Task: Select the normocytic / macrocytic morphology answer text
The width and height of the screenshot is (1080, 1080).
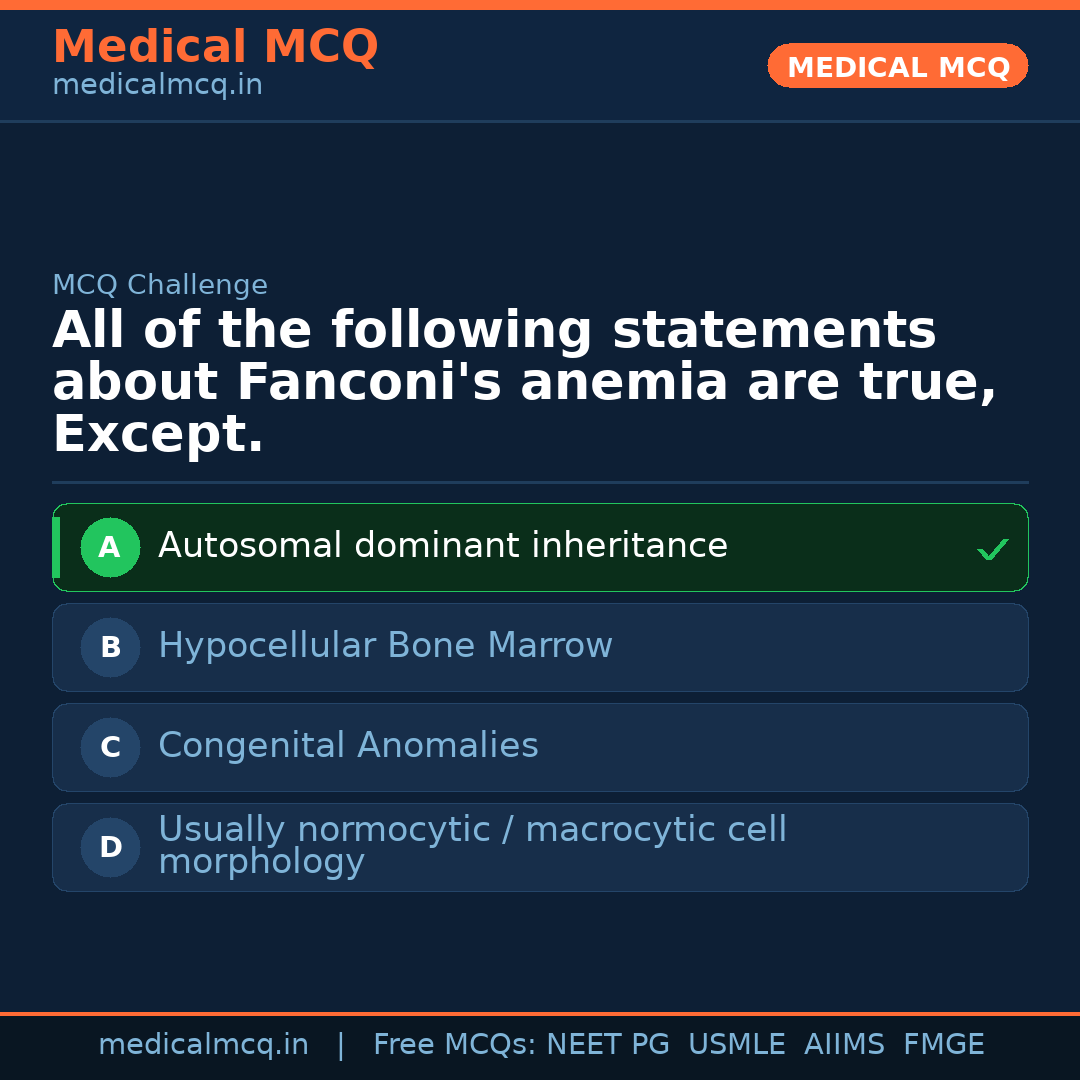Action: pyautogui.click(x=472, y=845)
